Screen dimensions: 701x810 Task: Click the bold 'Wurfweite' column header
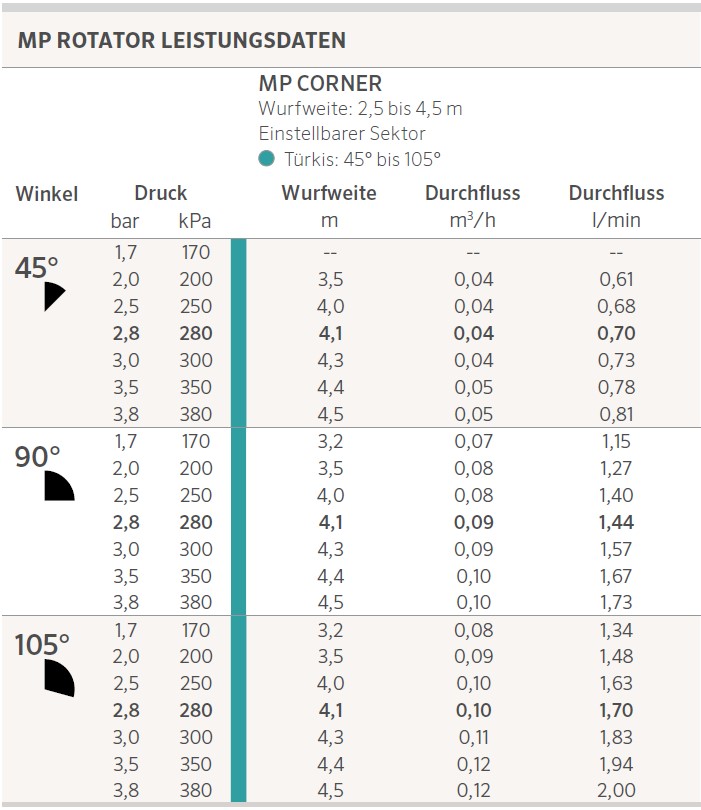[x=329, y=193]
